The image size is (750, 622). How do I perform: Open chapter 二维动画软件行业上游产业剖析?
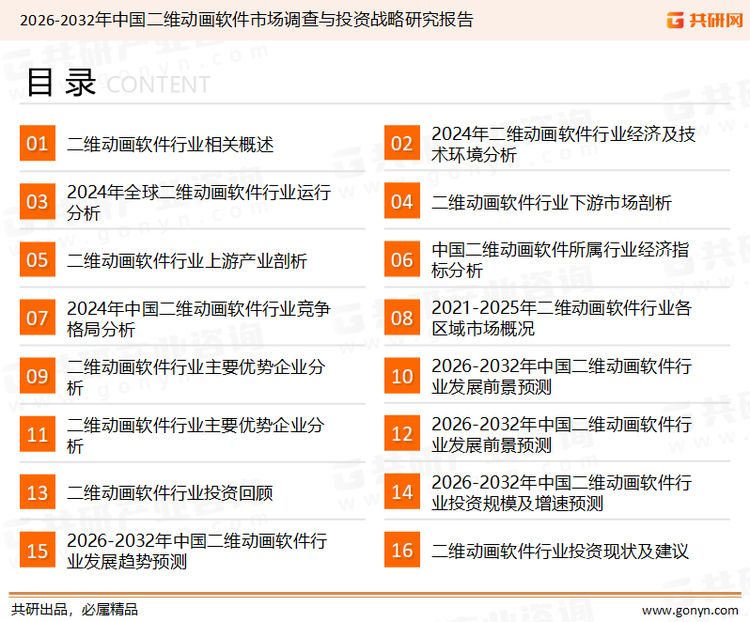pos(187,261)
